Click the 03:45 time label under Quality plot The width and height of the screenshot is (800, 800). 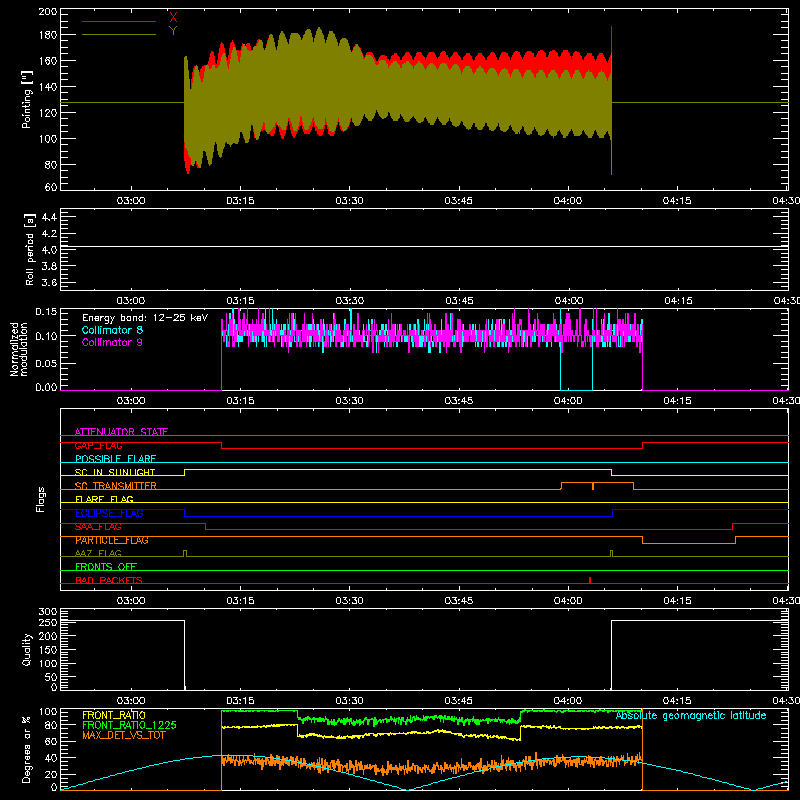pos(459,701)
